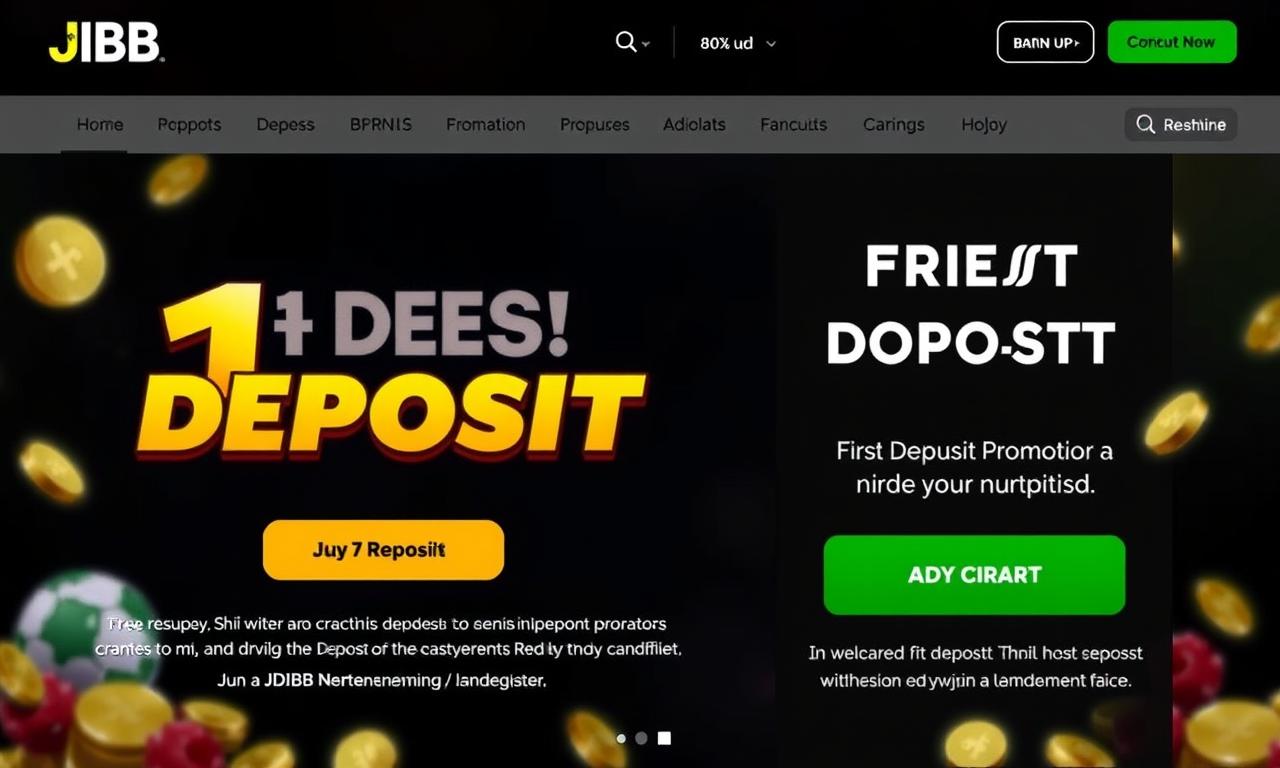
Task: Open the Adiolats navigation item
Action: [x=694, y=125]
